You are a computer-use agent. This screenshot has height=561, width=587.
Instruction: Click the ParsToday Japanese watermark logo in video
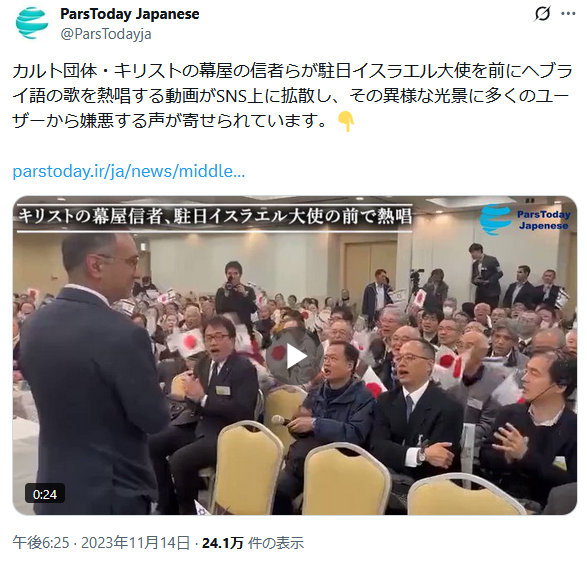525,220
